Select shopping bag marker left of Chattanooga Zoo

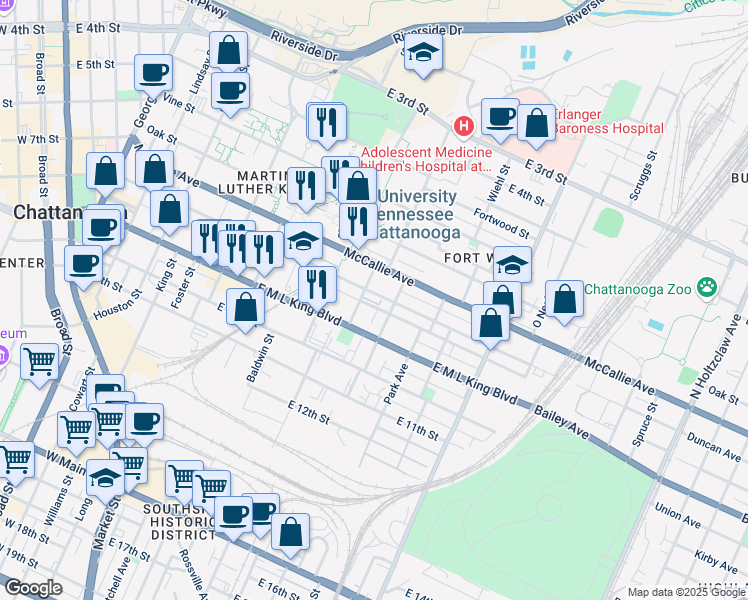tap(564, 300)
